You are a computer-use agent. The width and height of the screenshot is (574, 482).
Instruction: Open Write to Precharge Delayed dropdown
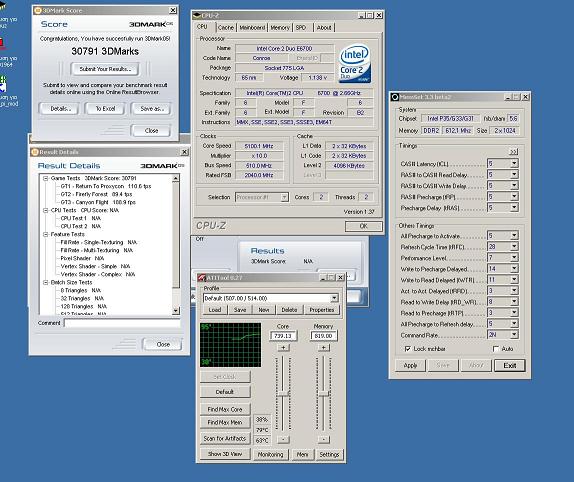point(514,268)
